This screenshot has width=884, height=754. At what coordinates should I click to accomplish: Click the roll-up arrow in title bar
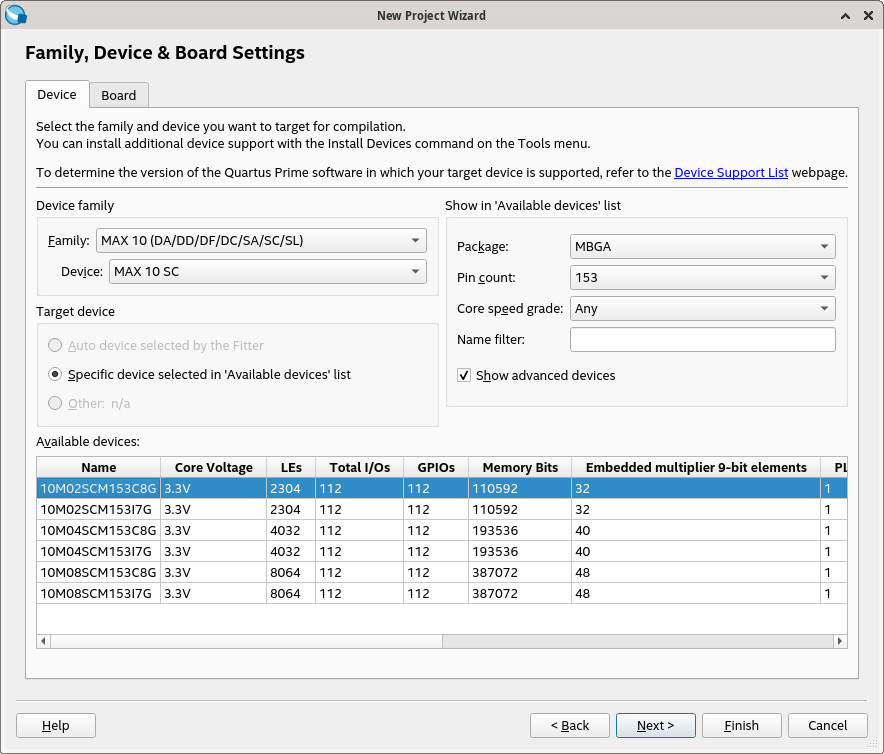pyautogui.click(x=845, y=16)
